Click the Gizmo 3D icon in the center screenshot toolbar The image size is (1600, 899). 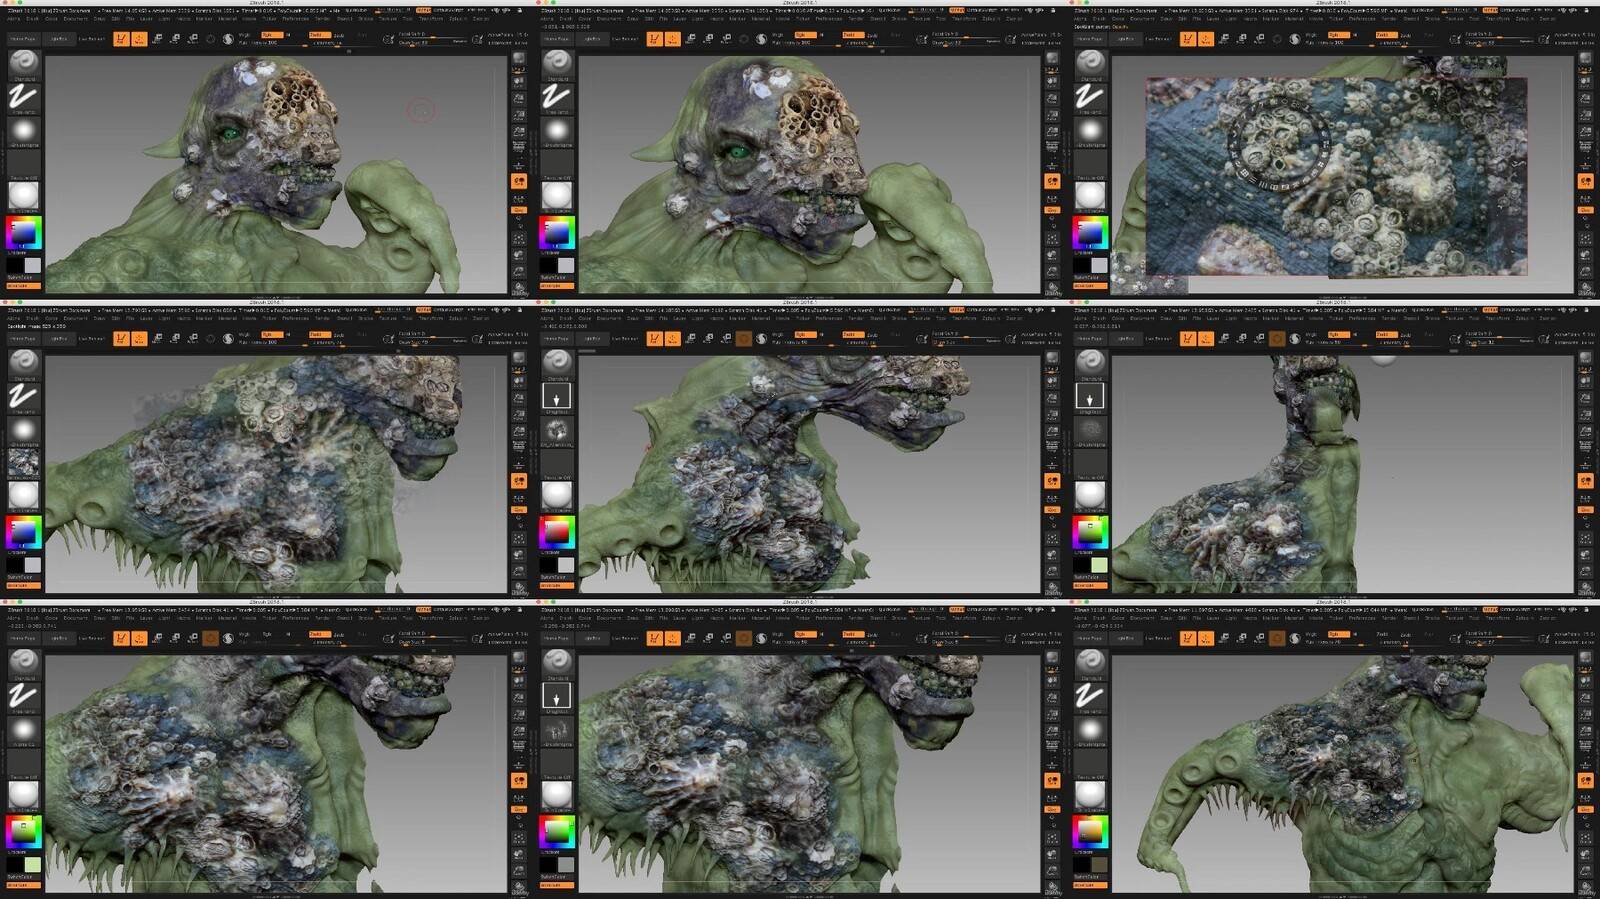coord(743,339)
